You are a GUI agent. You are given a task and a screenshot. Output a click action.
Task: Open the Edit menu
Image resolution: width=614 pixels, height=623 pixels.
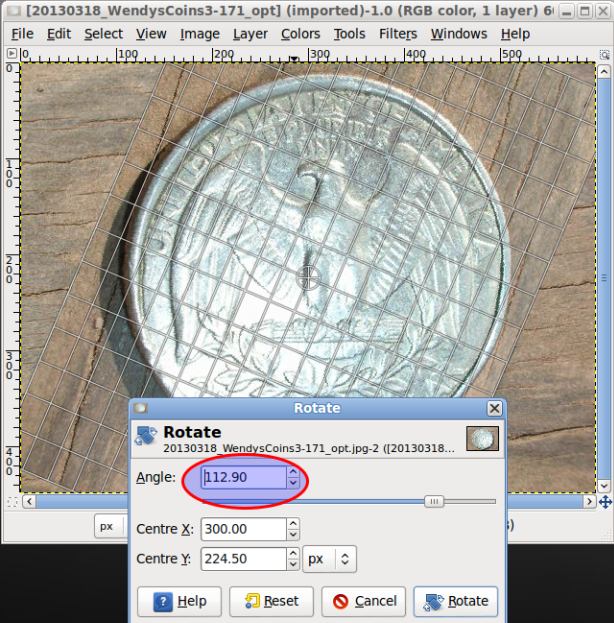coord(59,34)
